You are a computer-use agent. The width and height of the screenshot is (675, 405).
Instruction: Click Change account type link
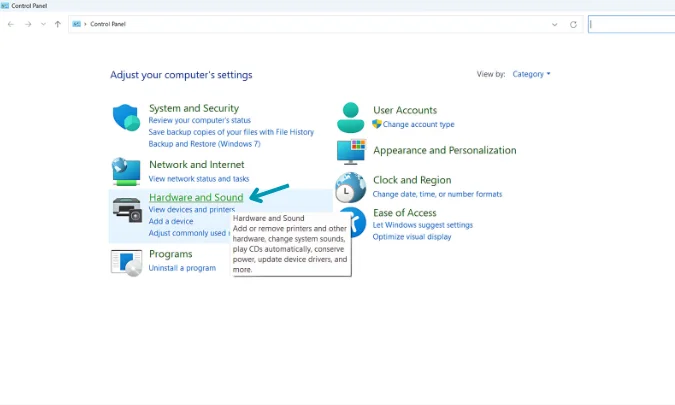click(418, 124)
